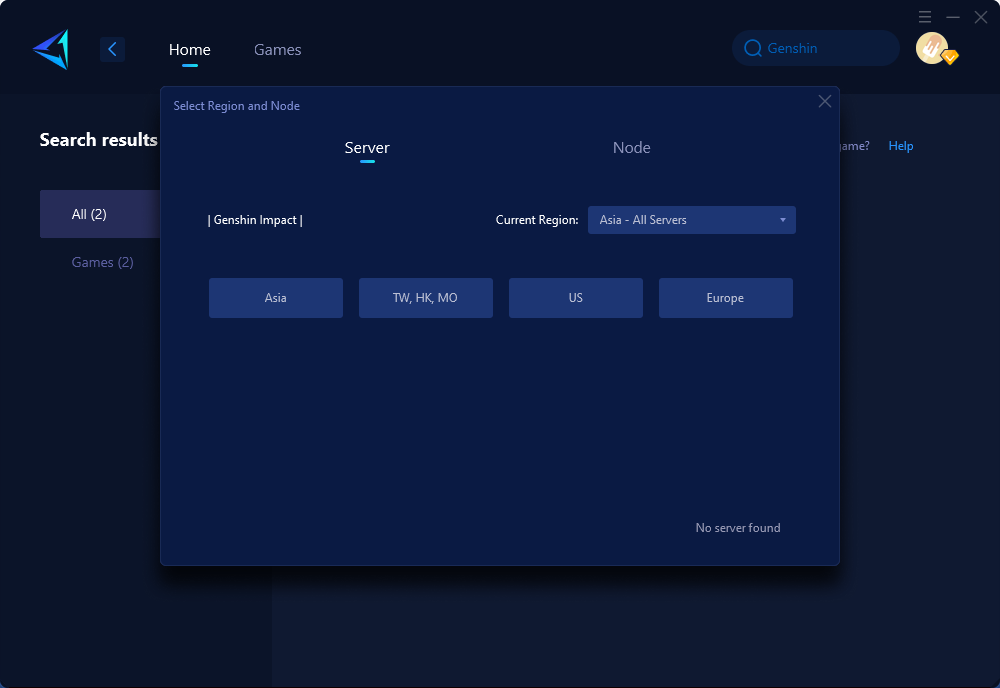Click the search magnifier icon
The width and height of the screenshot is (1000, 688).
[753, 48]
